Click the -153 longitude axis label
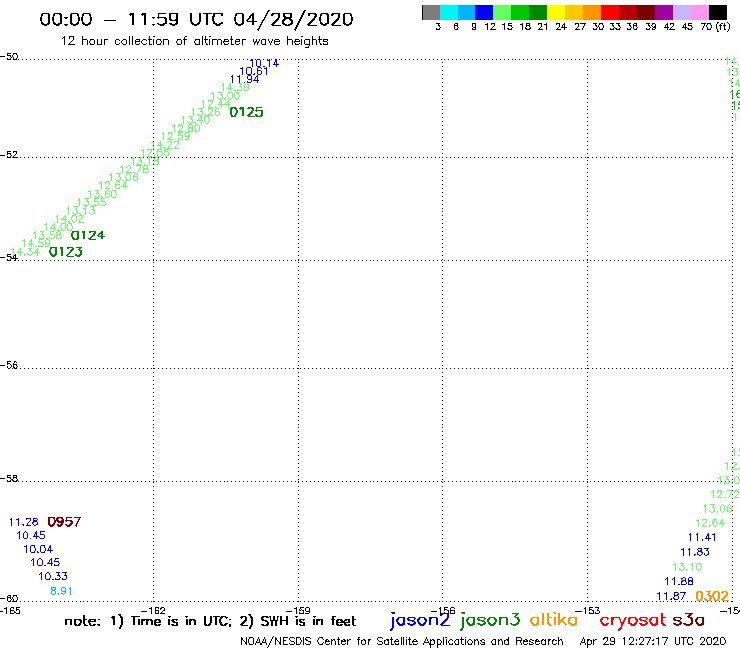The height and width of the screenshot is (650, 740). [x=588, y=611]
